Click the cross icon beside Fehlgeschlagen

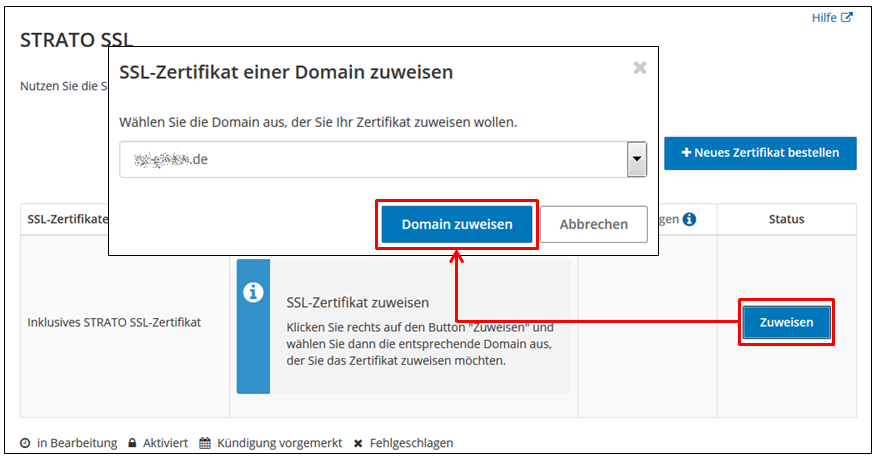pyautogui.click(x=358, y=443)
